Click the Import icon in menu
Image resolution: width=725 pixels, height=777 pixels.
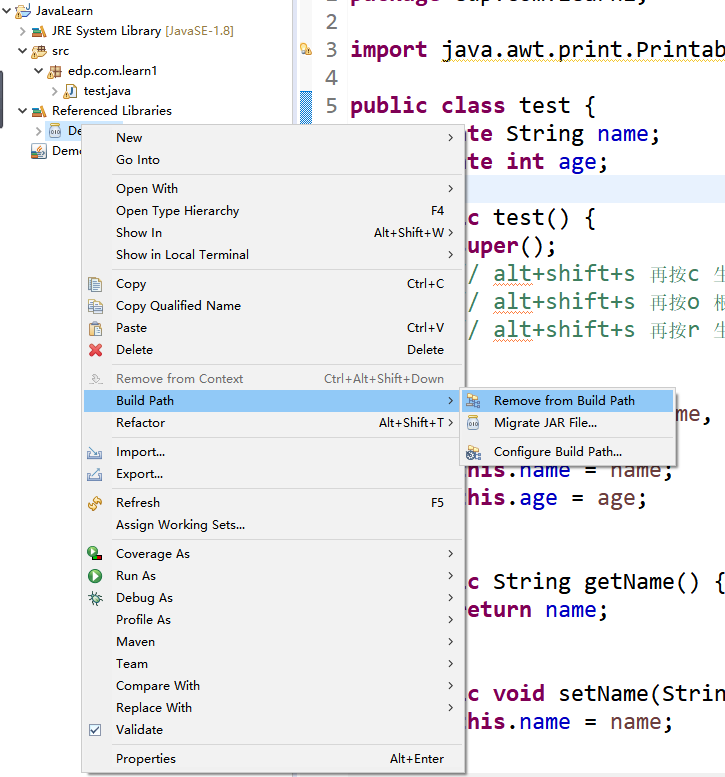click(95, 452)
